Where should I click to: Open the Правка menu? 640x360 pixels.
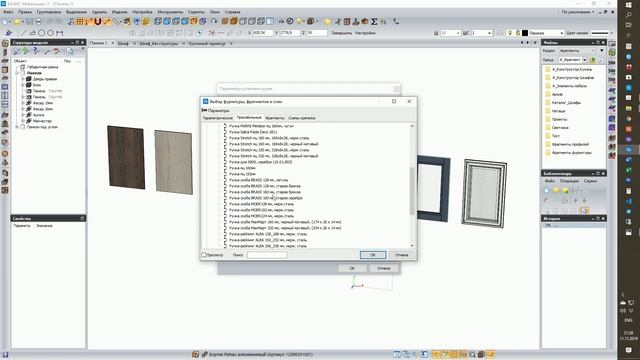[x=24, y=12]
